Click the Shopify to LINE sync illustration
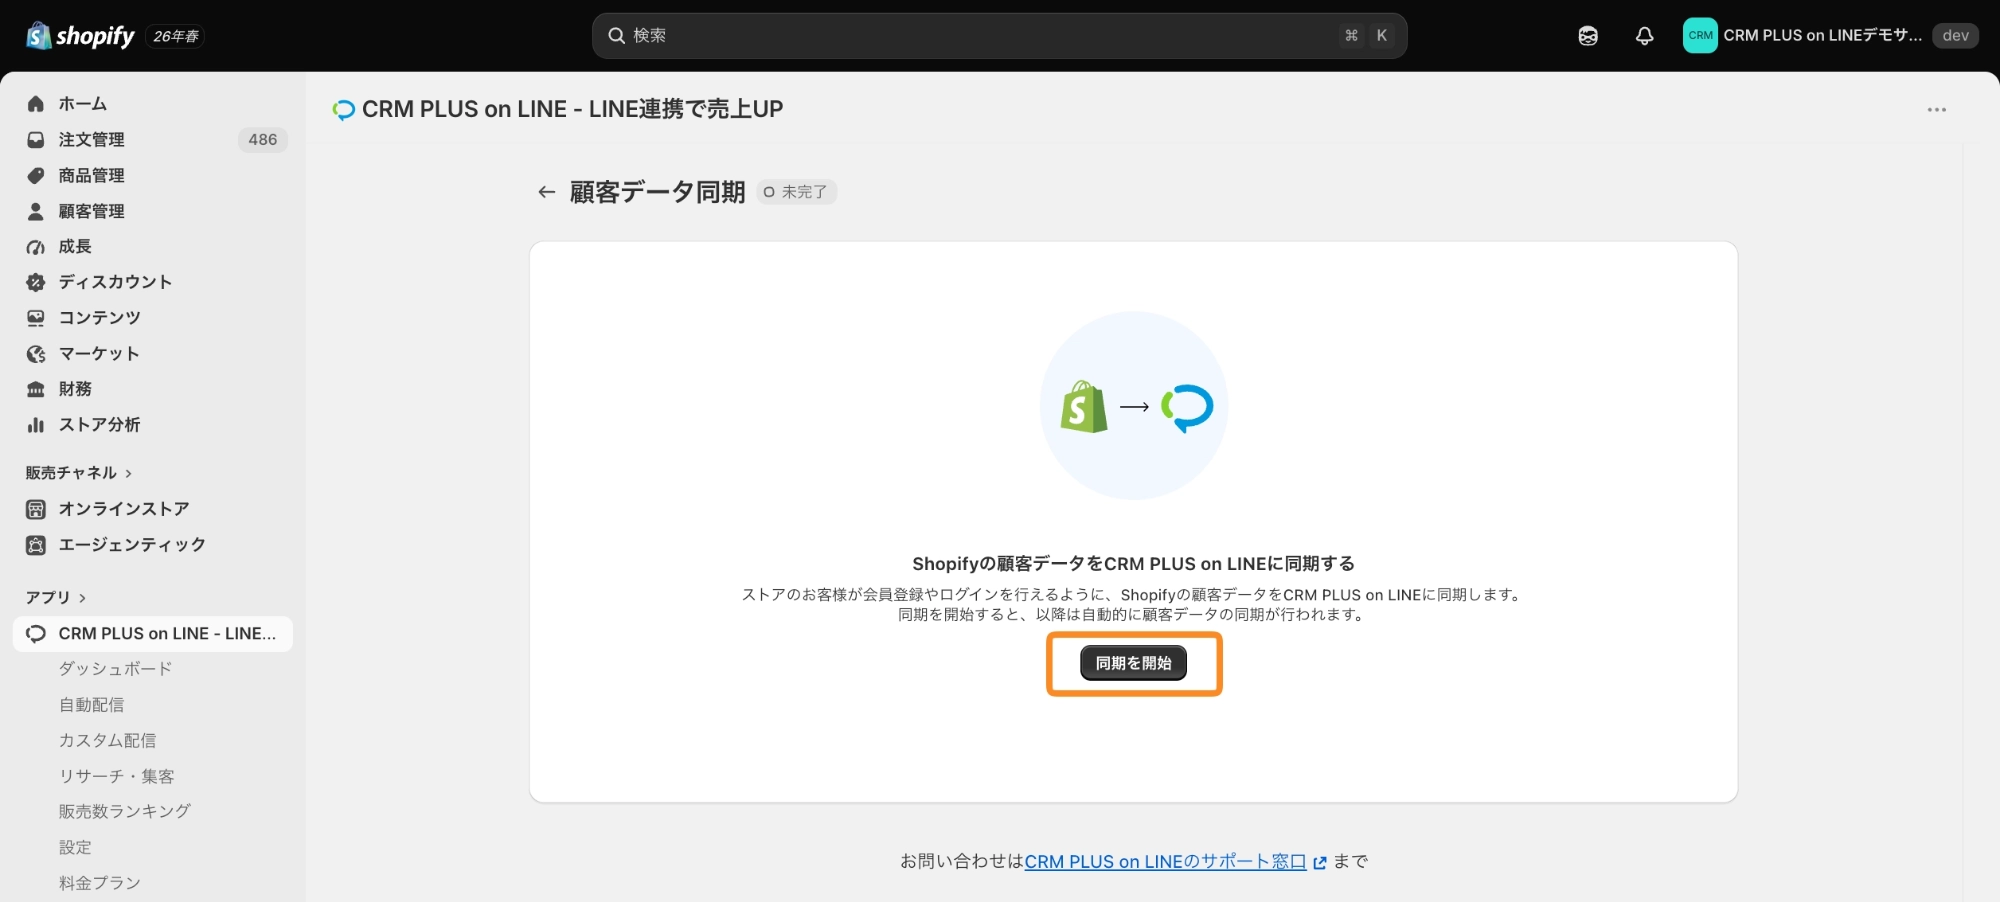 (x=1134, y=406)
